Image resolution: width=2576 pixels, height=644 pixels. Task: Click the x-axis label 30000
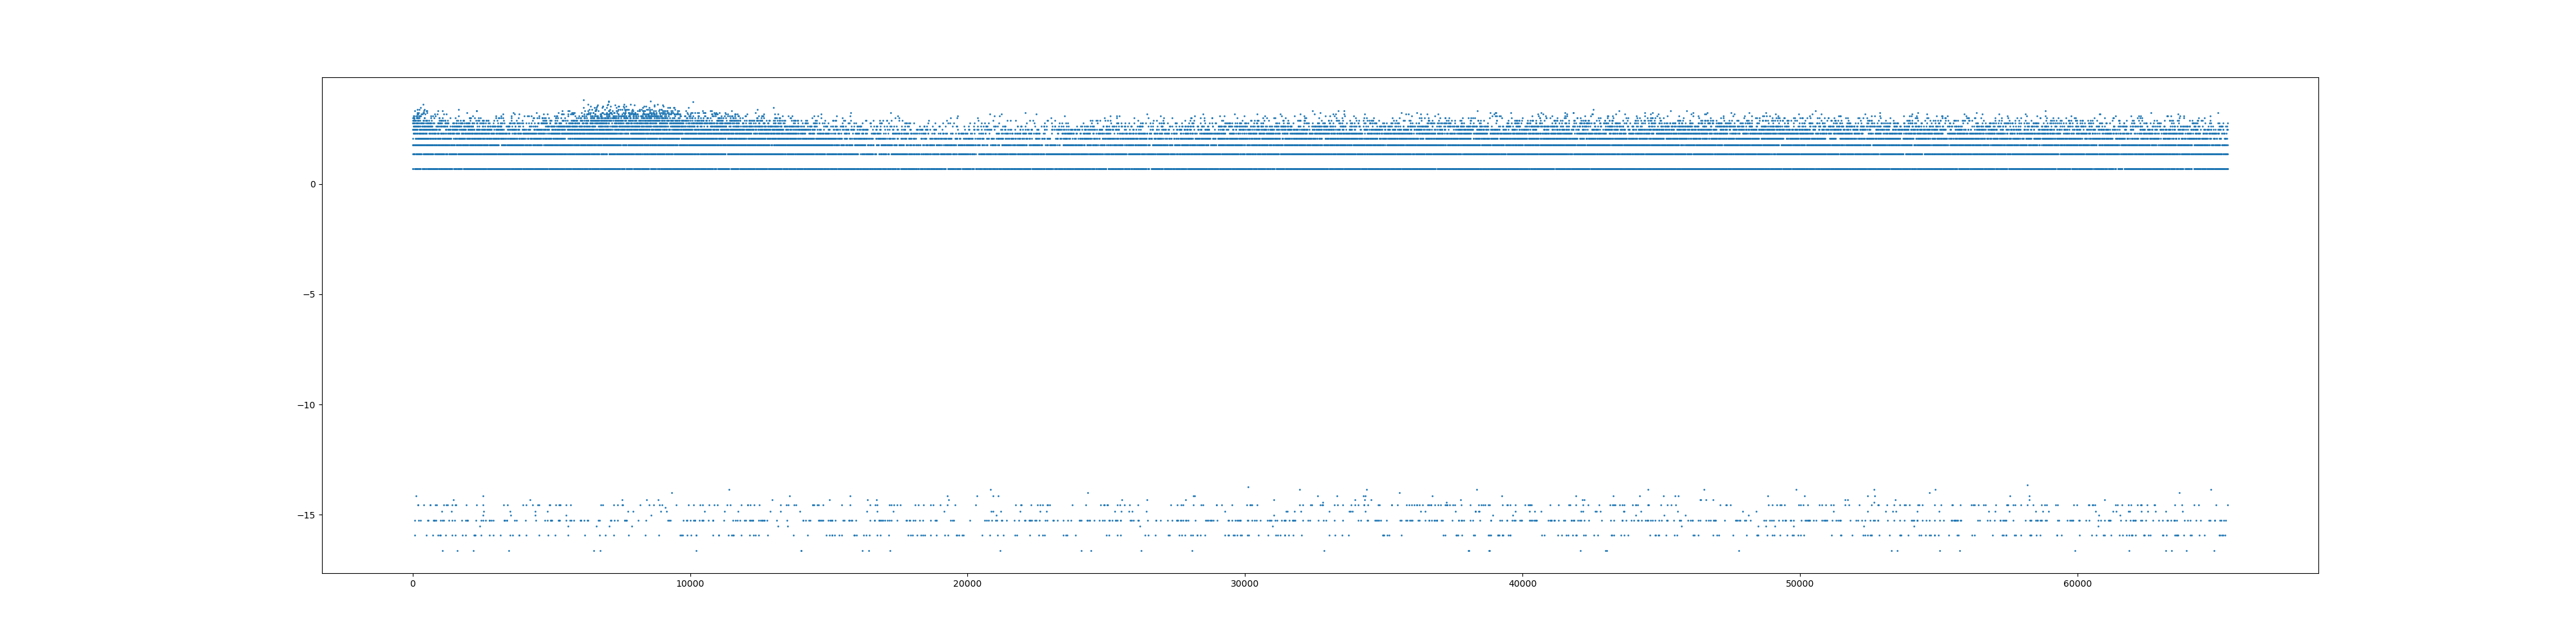point(1244,583)
